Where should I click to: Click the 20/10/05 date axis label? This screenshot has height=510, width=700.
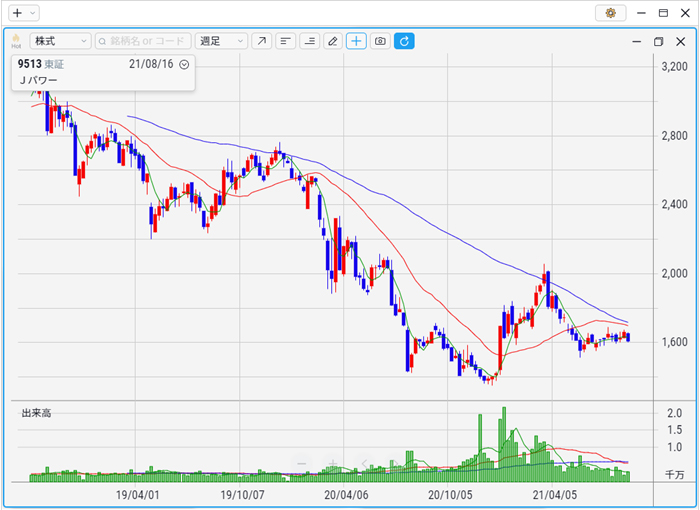[x=450, y=495]
